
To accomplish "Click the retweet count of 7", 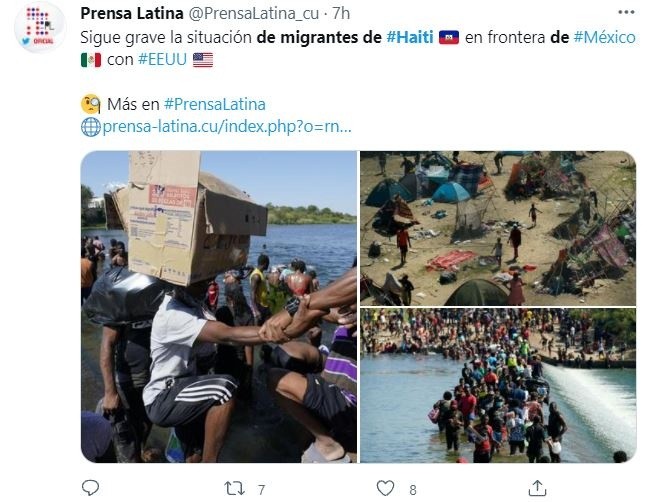I will click(262, 490).
